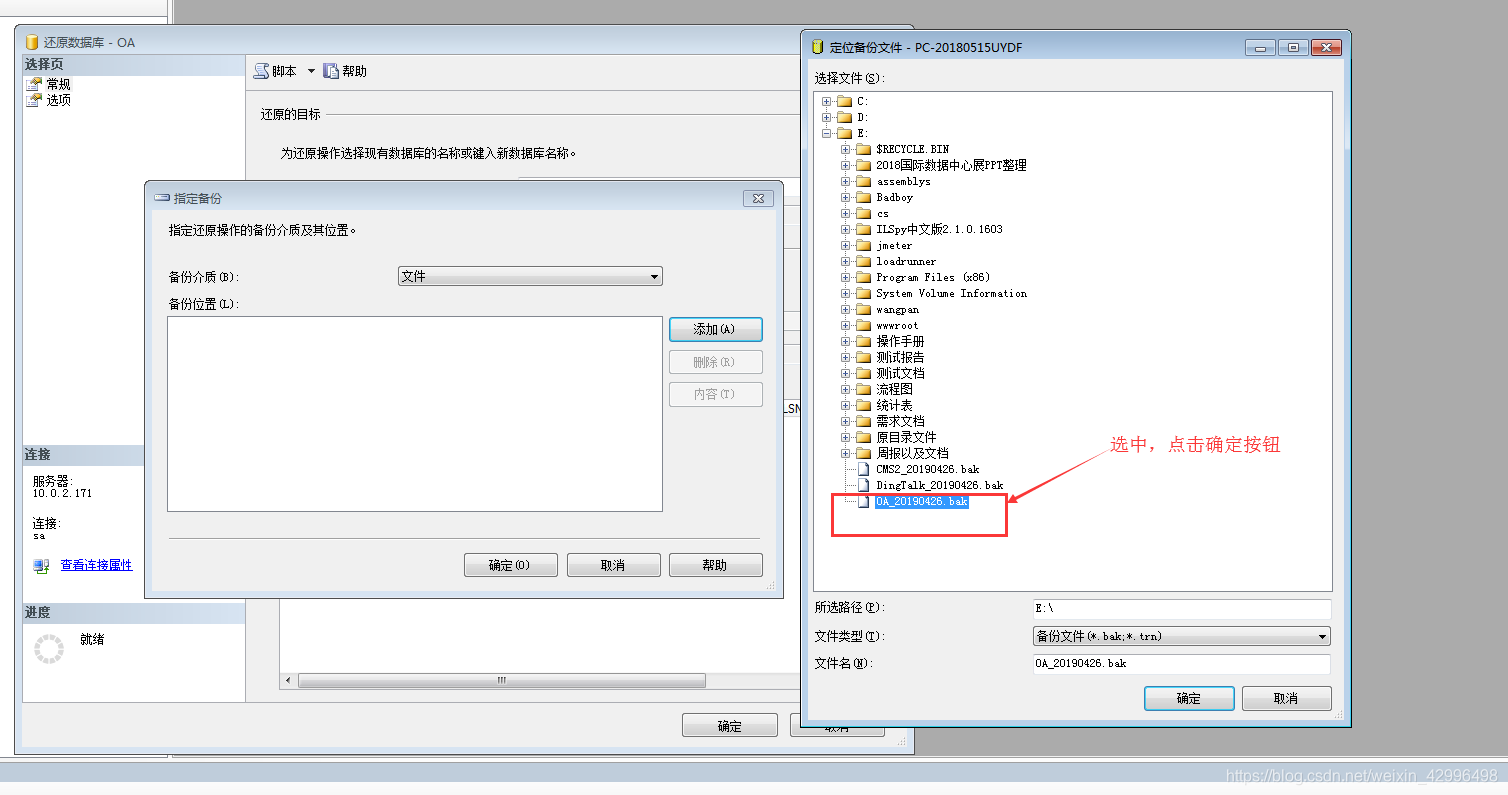Close the 指定备份 dialog

pos(759,199)
